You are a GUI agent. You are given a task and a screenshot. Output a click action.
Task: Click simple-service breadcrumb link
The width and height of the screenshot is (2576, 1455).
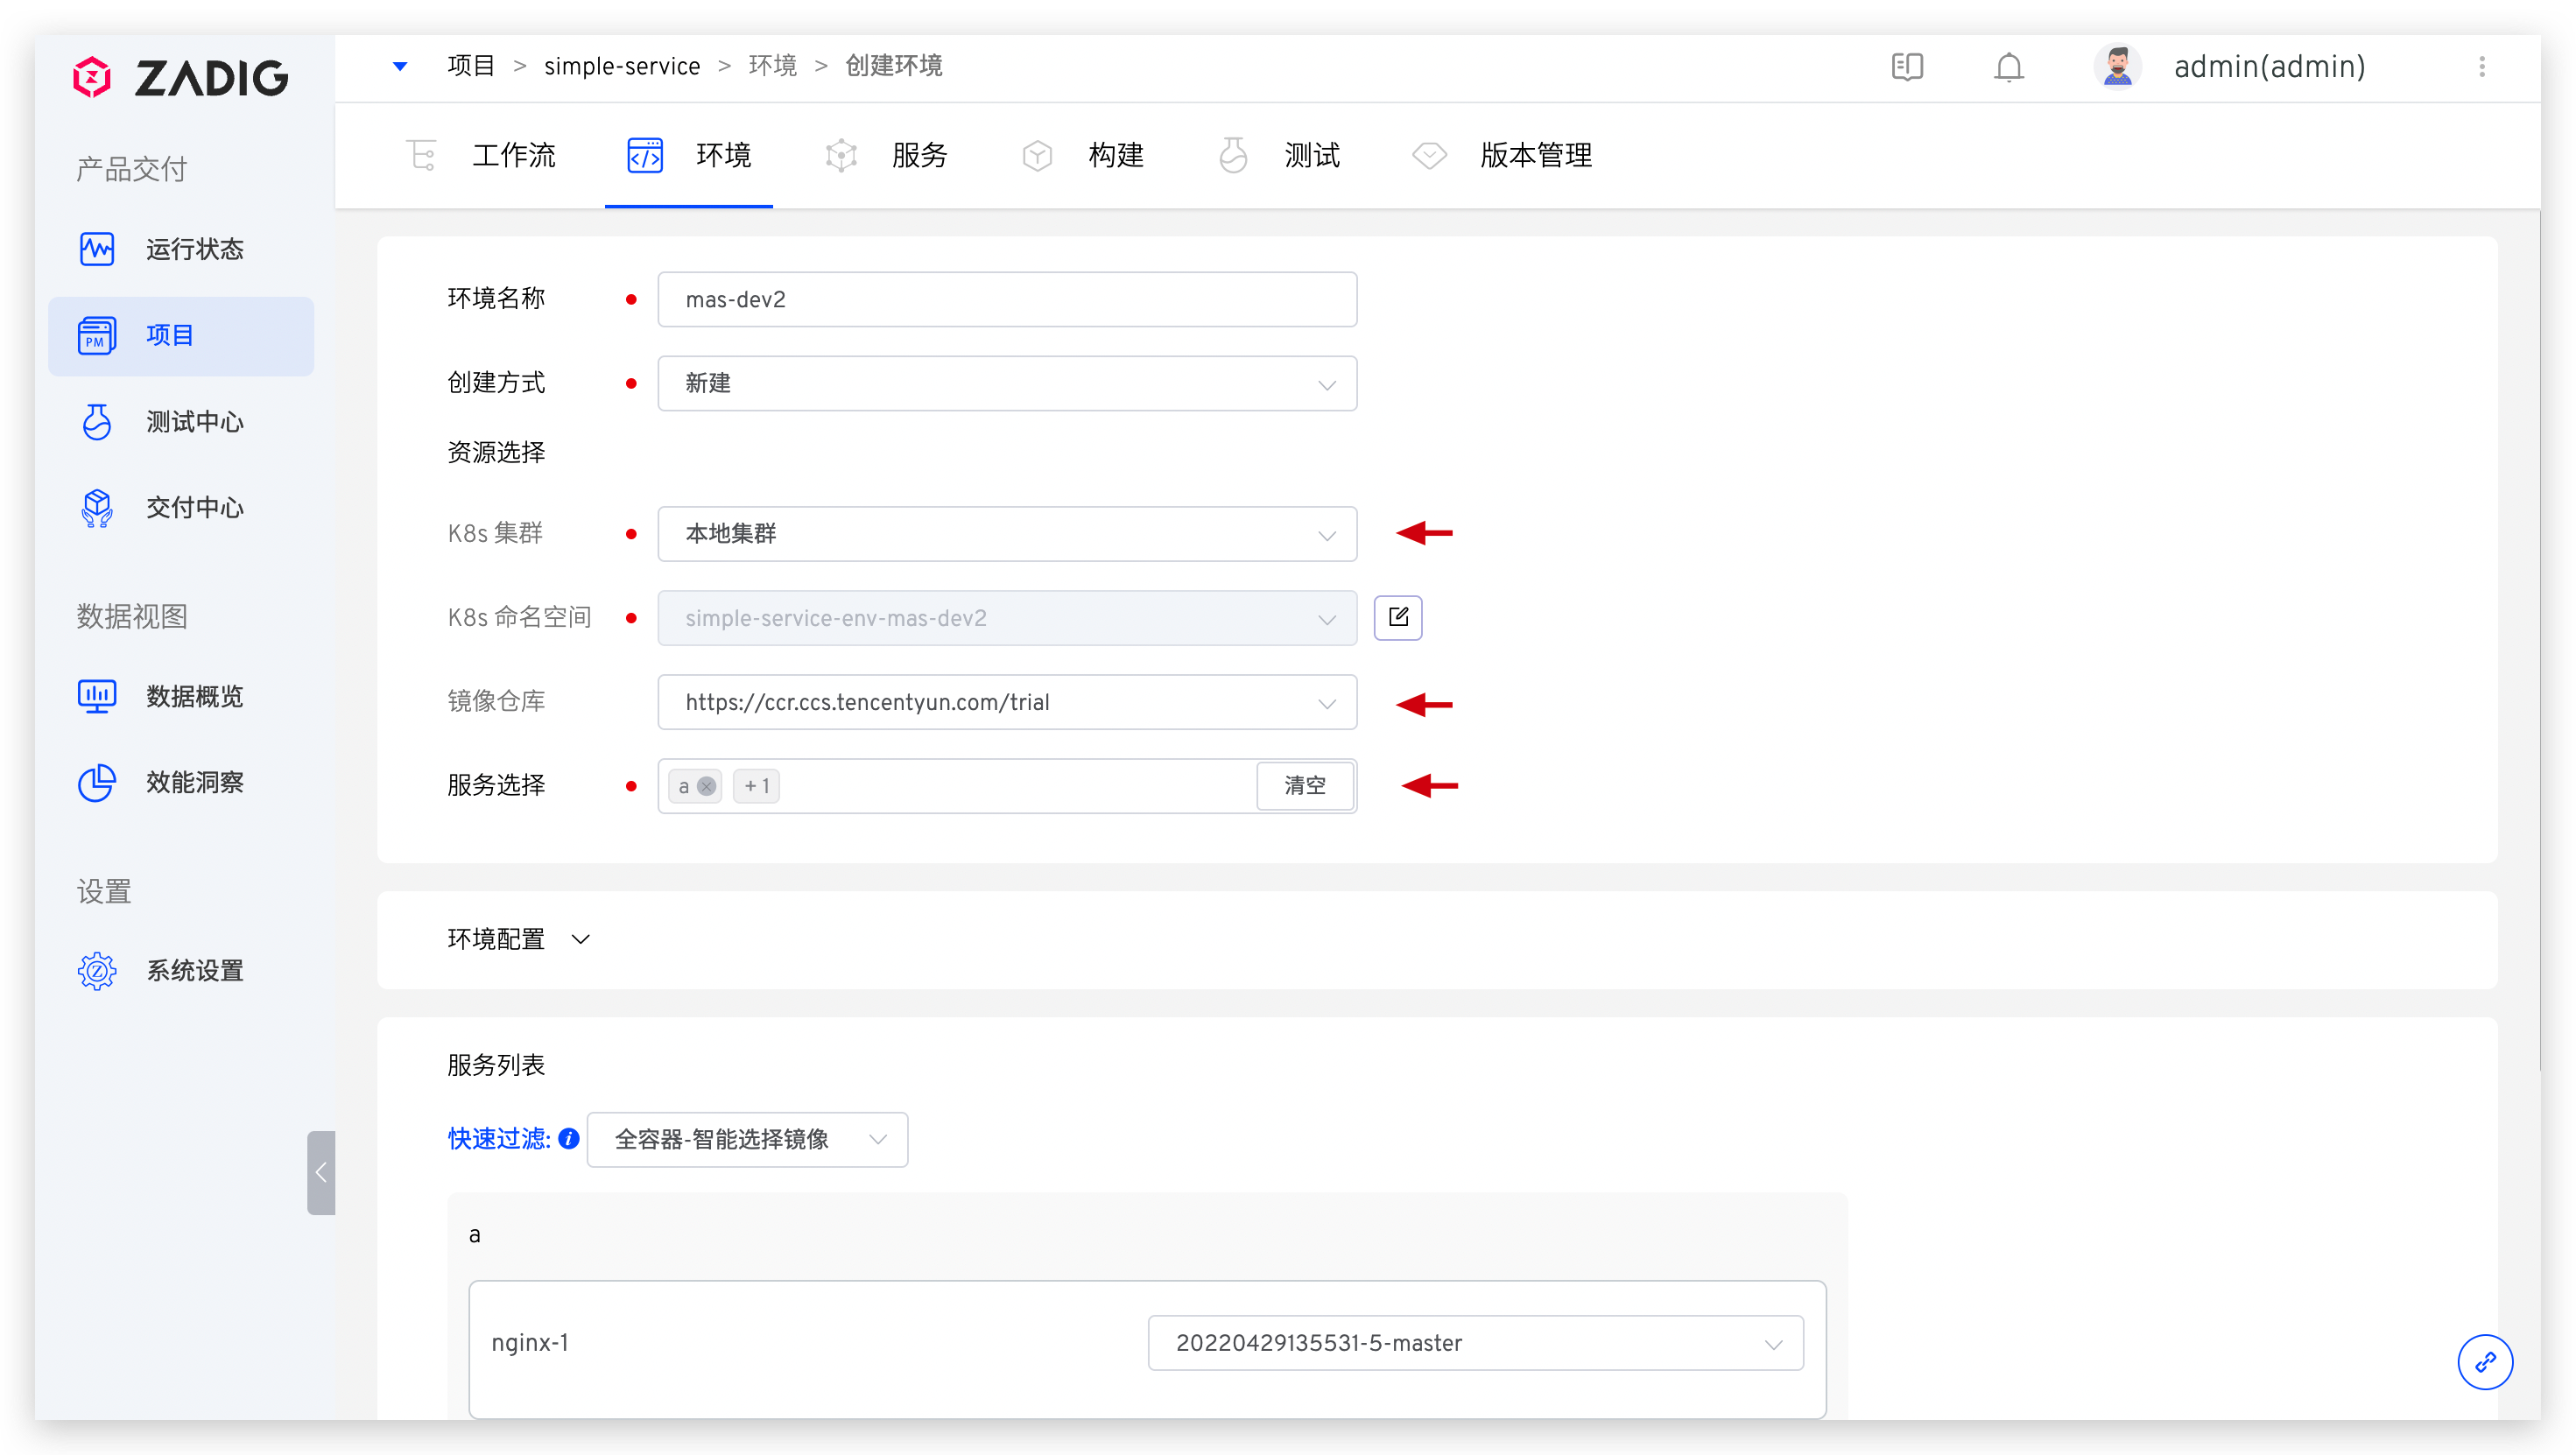621,66
